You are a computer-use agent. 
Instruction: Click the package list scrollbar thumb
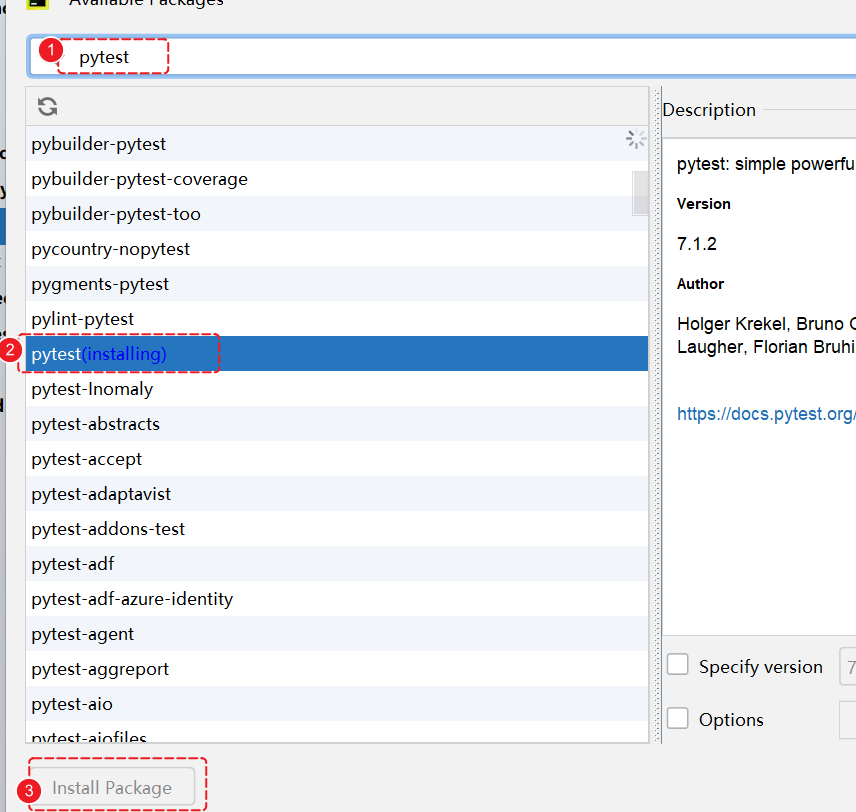pyautogui.click(x=640, y=193)
